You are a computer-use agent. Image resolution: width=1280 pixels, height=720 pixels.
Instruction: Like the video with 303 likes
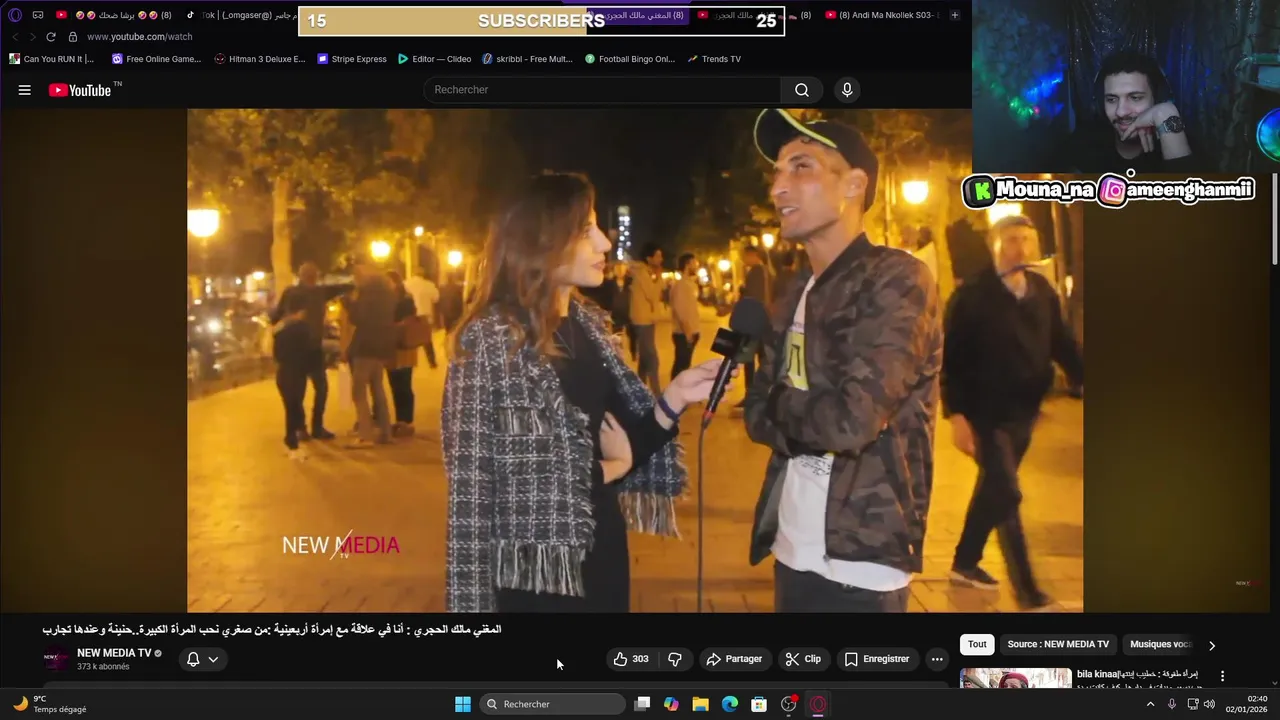click(x=631, y=659)
